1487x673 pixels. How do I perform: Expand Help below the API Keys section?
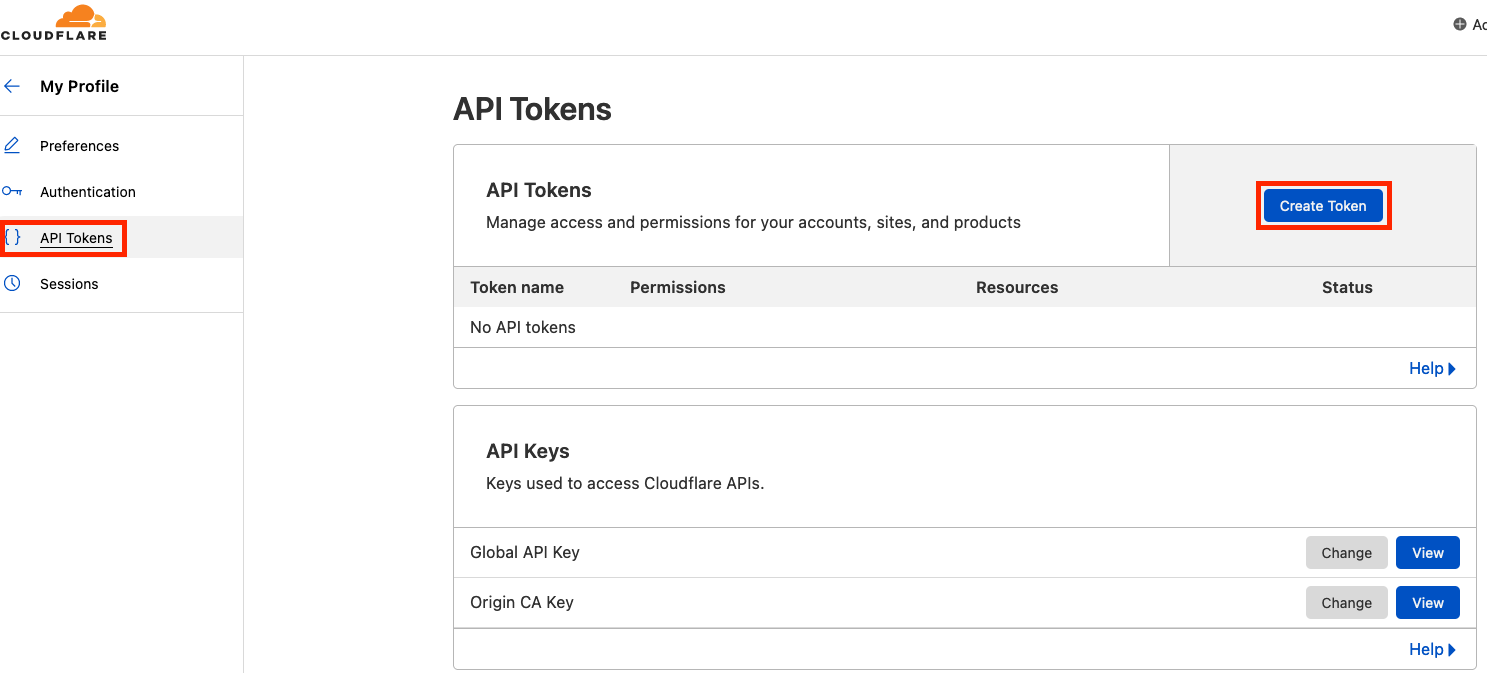click(1428, 649)
